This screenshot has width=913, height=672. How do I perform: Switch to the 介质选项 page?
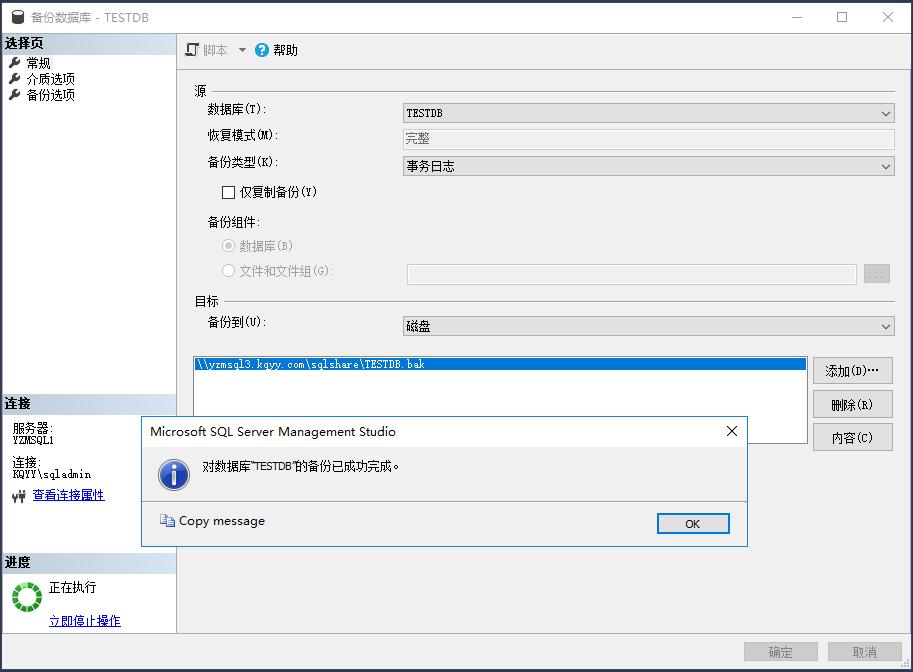[x=50, y=79]
